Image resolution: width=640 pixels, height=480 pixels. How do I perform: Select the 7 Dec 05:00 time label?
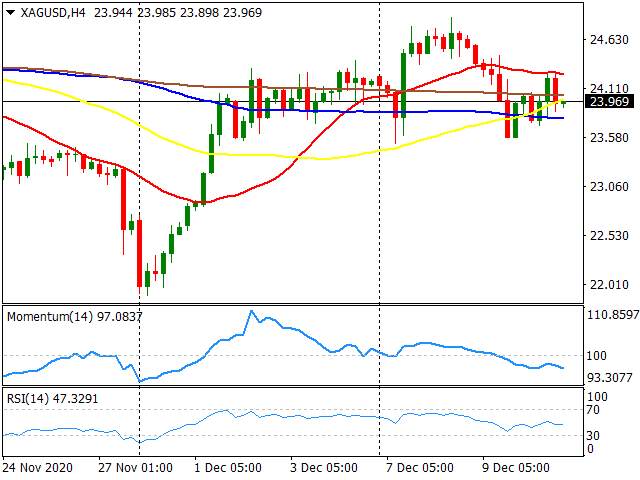420,467
